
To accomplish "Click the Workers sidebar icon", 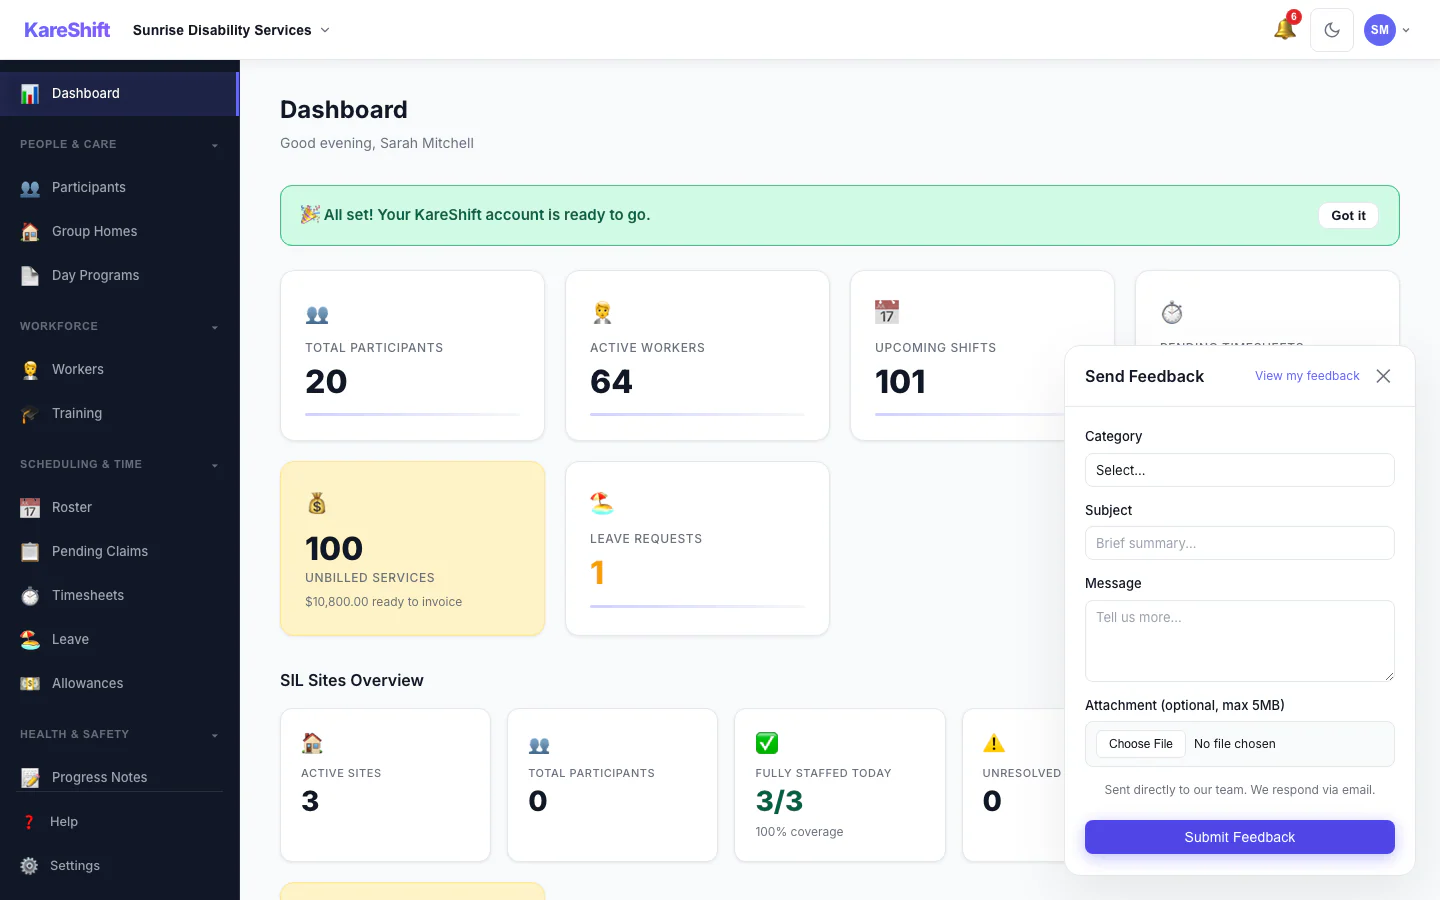I will click(x=30, y=370).
